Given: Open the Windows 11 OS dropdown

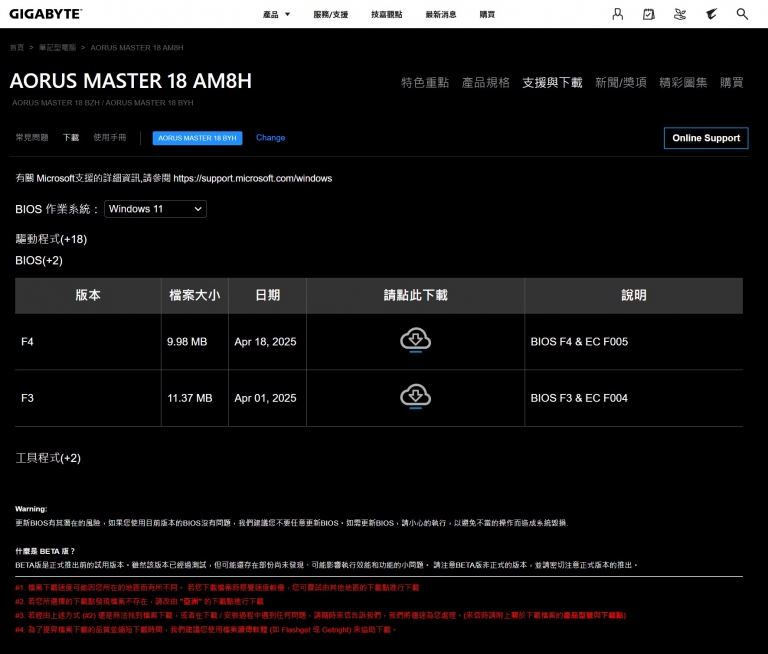Looking at the screenshot, I should [x=155, y=209].
